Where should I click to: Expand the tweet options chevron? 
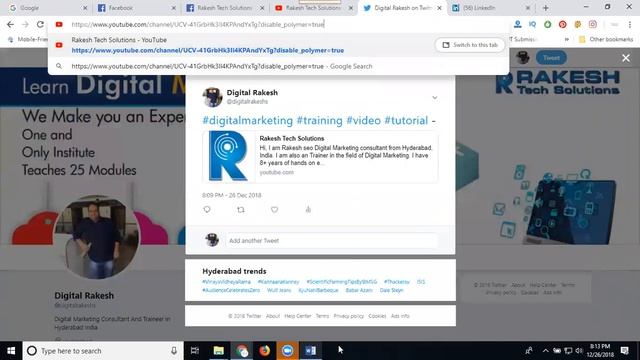pos(435,98)
